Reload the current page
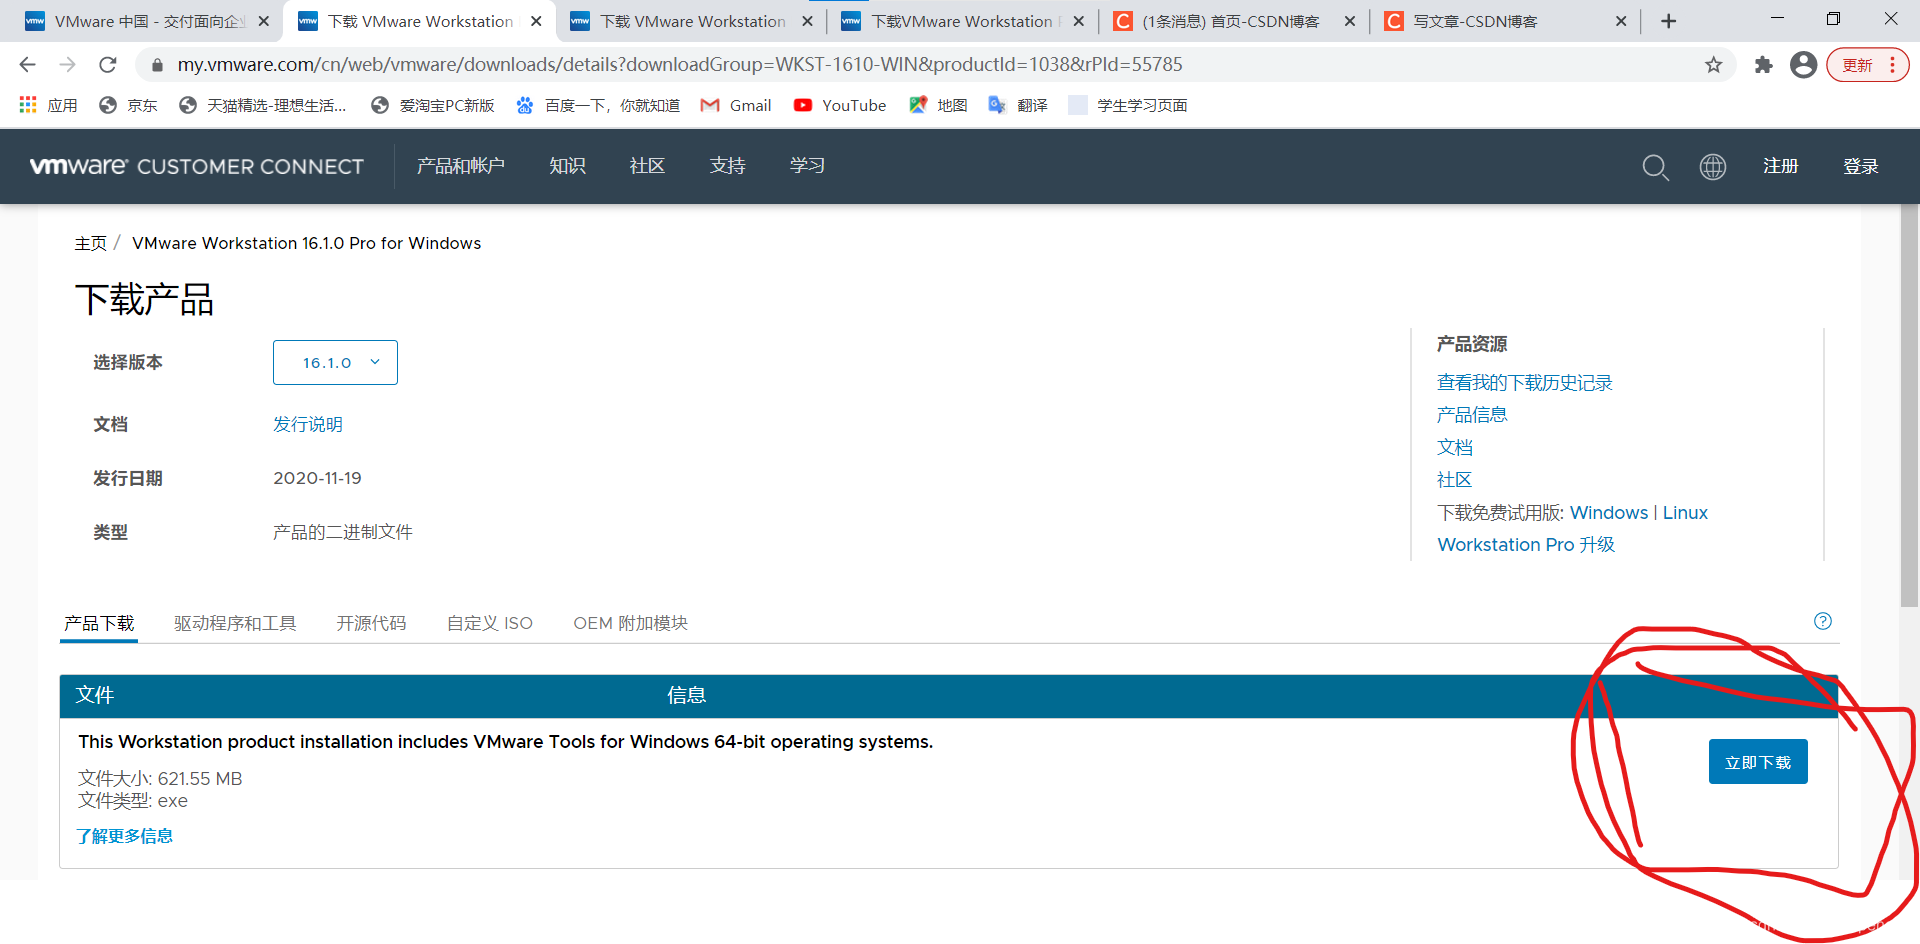This screenshot has width=1920, height=944. [108, 65]
